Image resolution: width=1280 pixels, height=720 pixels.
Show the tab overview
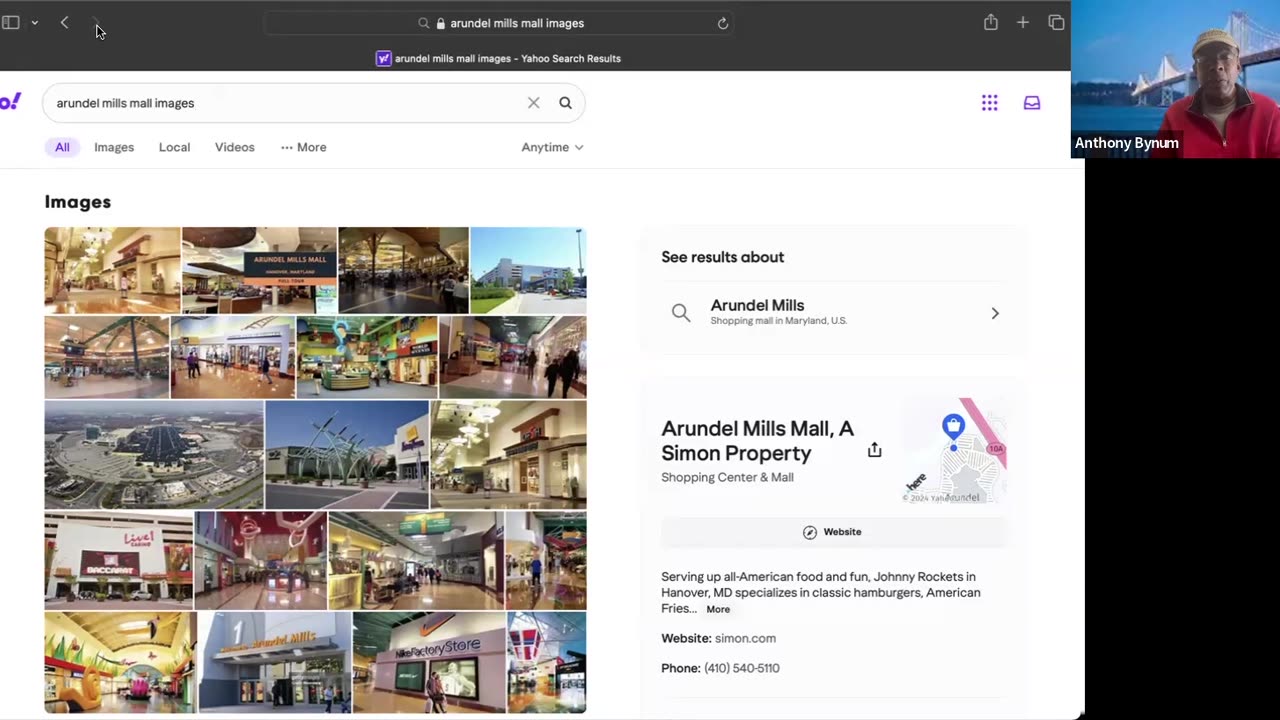[1056, 22]
